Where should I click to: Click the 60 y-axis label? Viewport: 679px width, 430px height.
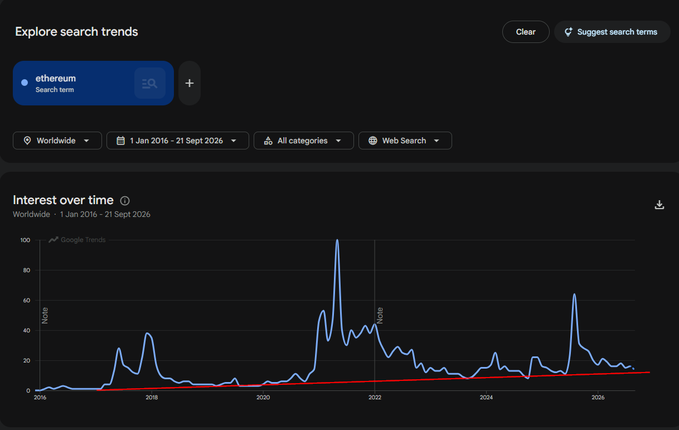tap(27, 300)
